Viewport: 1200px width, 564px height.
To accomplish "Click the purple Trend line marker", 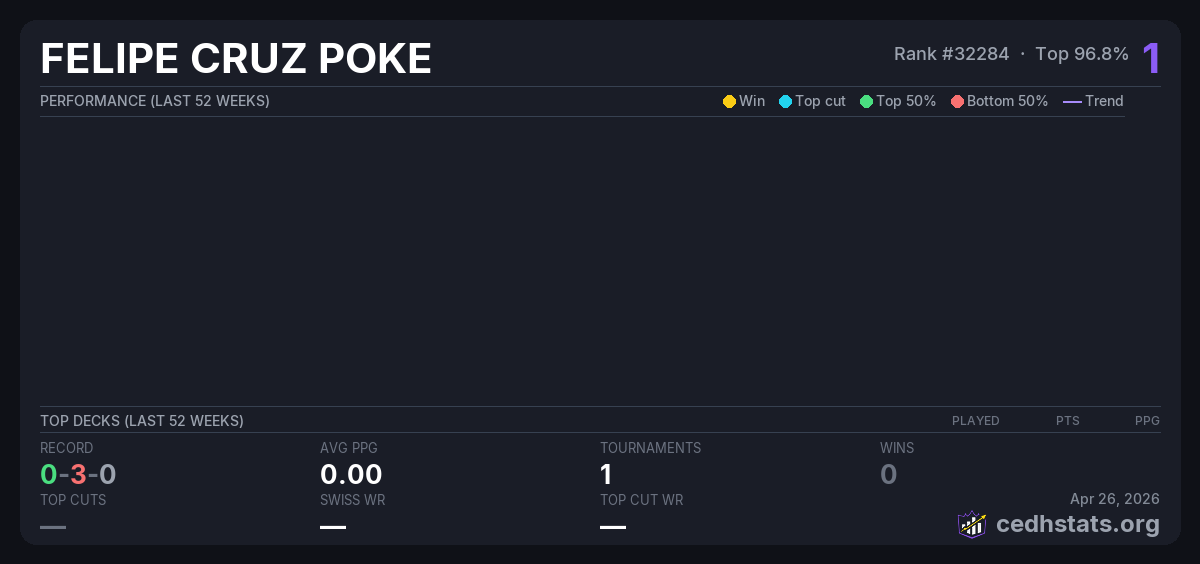I will pos(1071,101).
